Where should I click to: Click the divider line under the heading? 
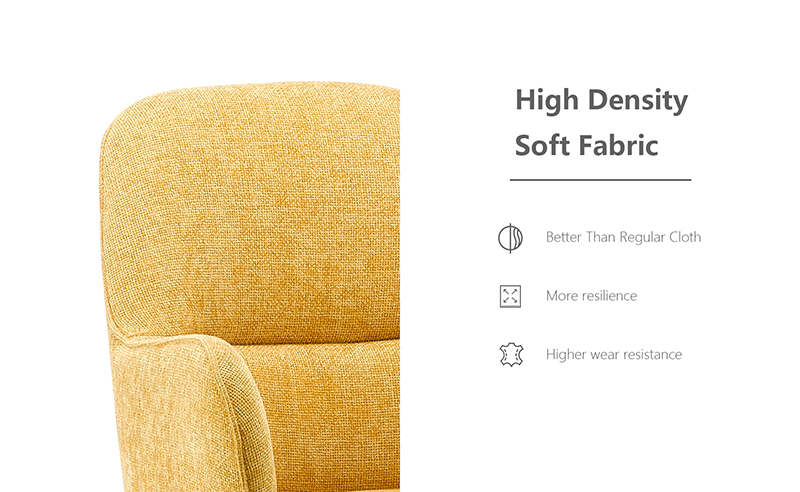click(x=601, y=180)
